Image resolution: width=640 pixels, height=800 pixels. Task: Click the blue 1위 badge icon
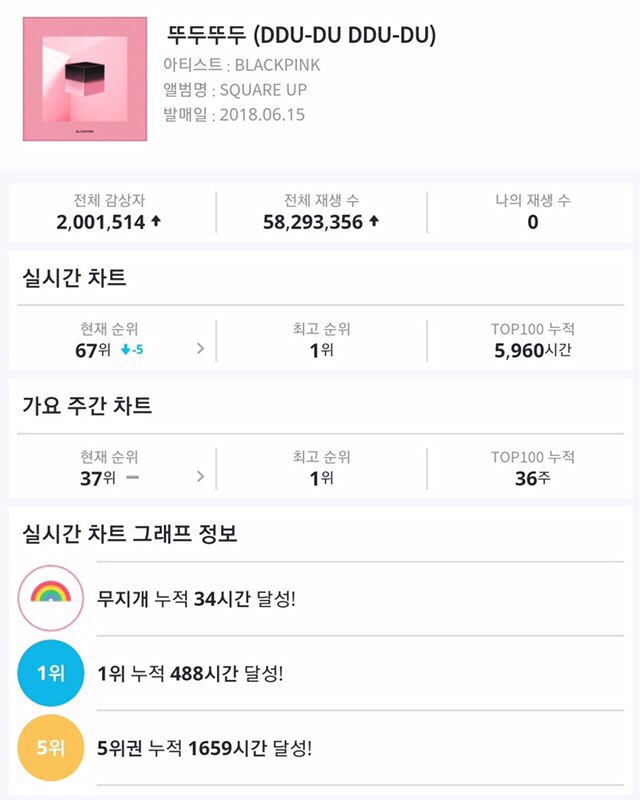(51, 673)
